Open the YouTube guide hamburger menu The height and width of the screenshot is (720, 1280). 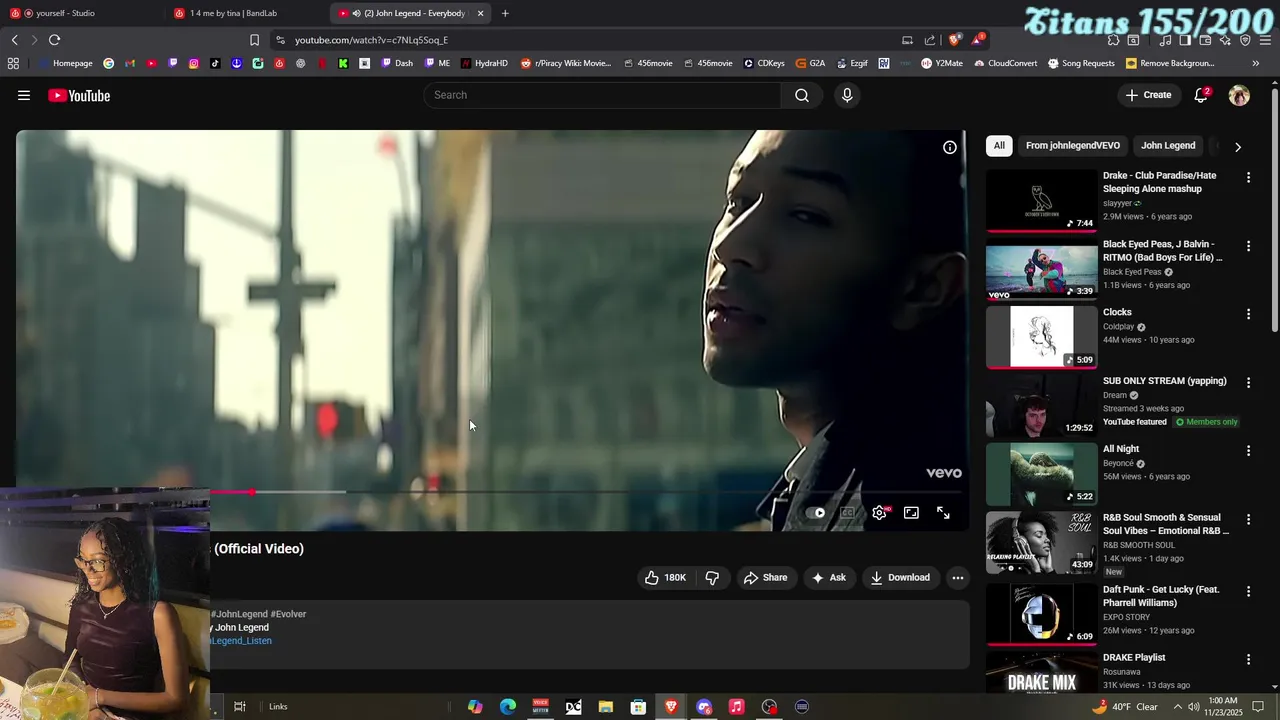(x=24, y=95)
